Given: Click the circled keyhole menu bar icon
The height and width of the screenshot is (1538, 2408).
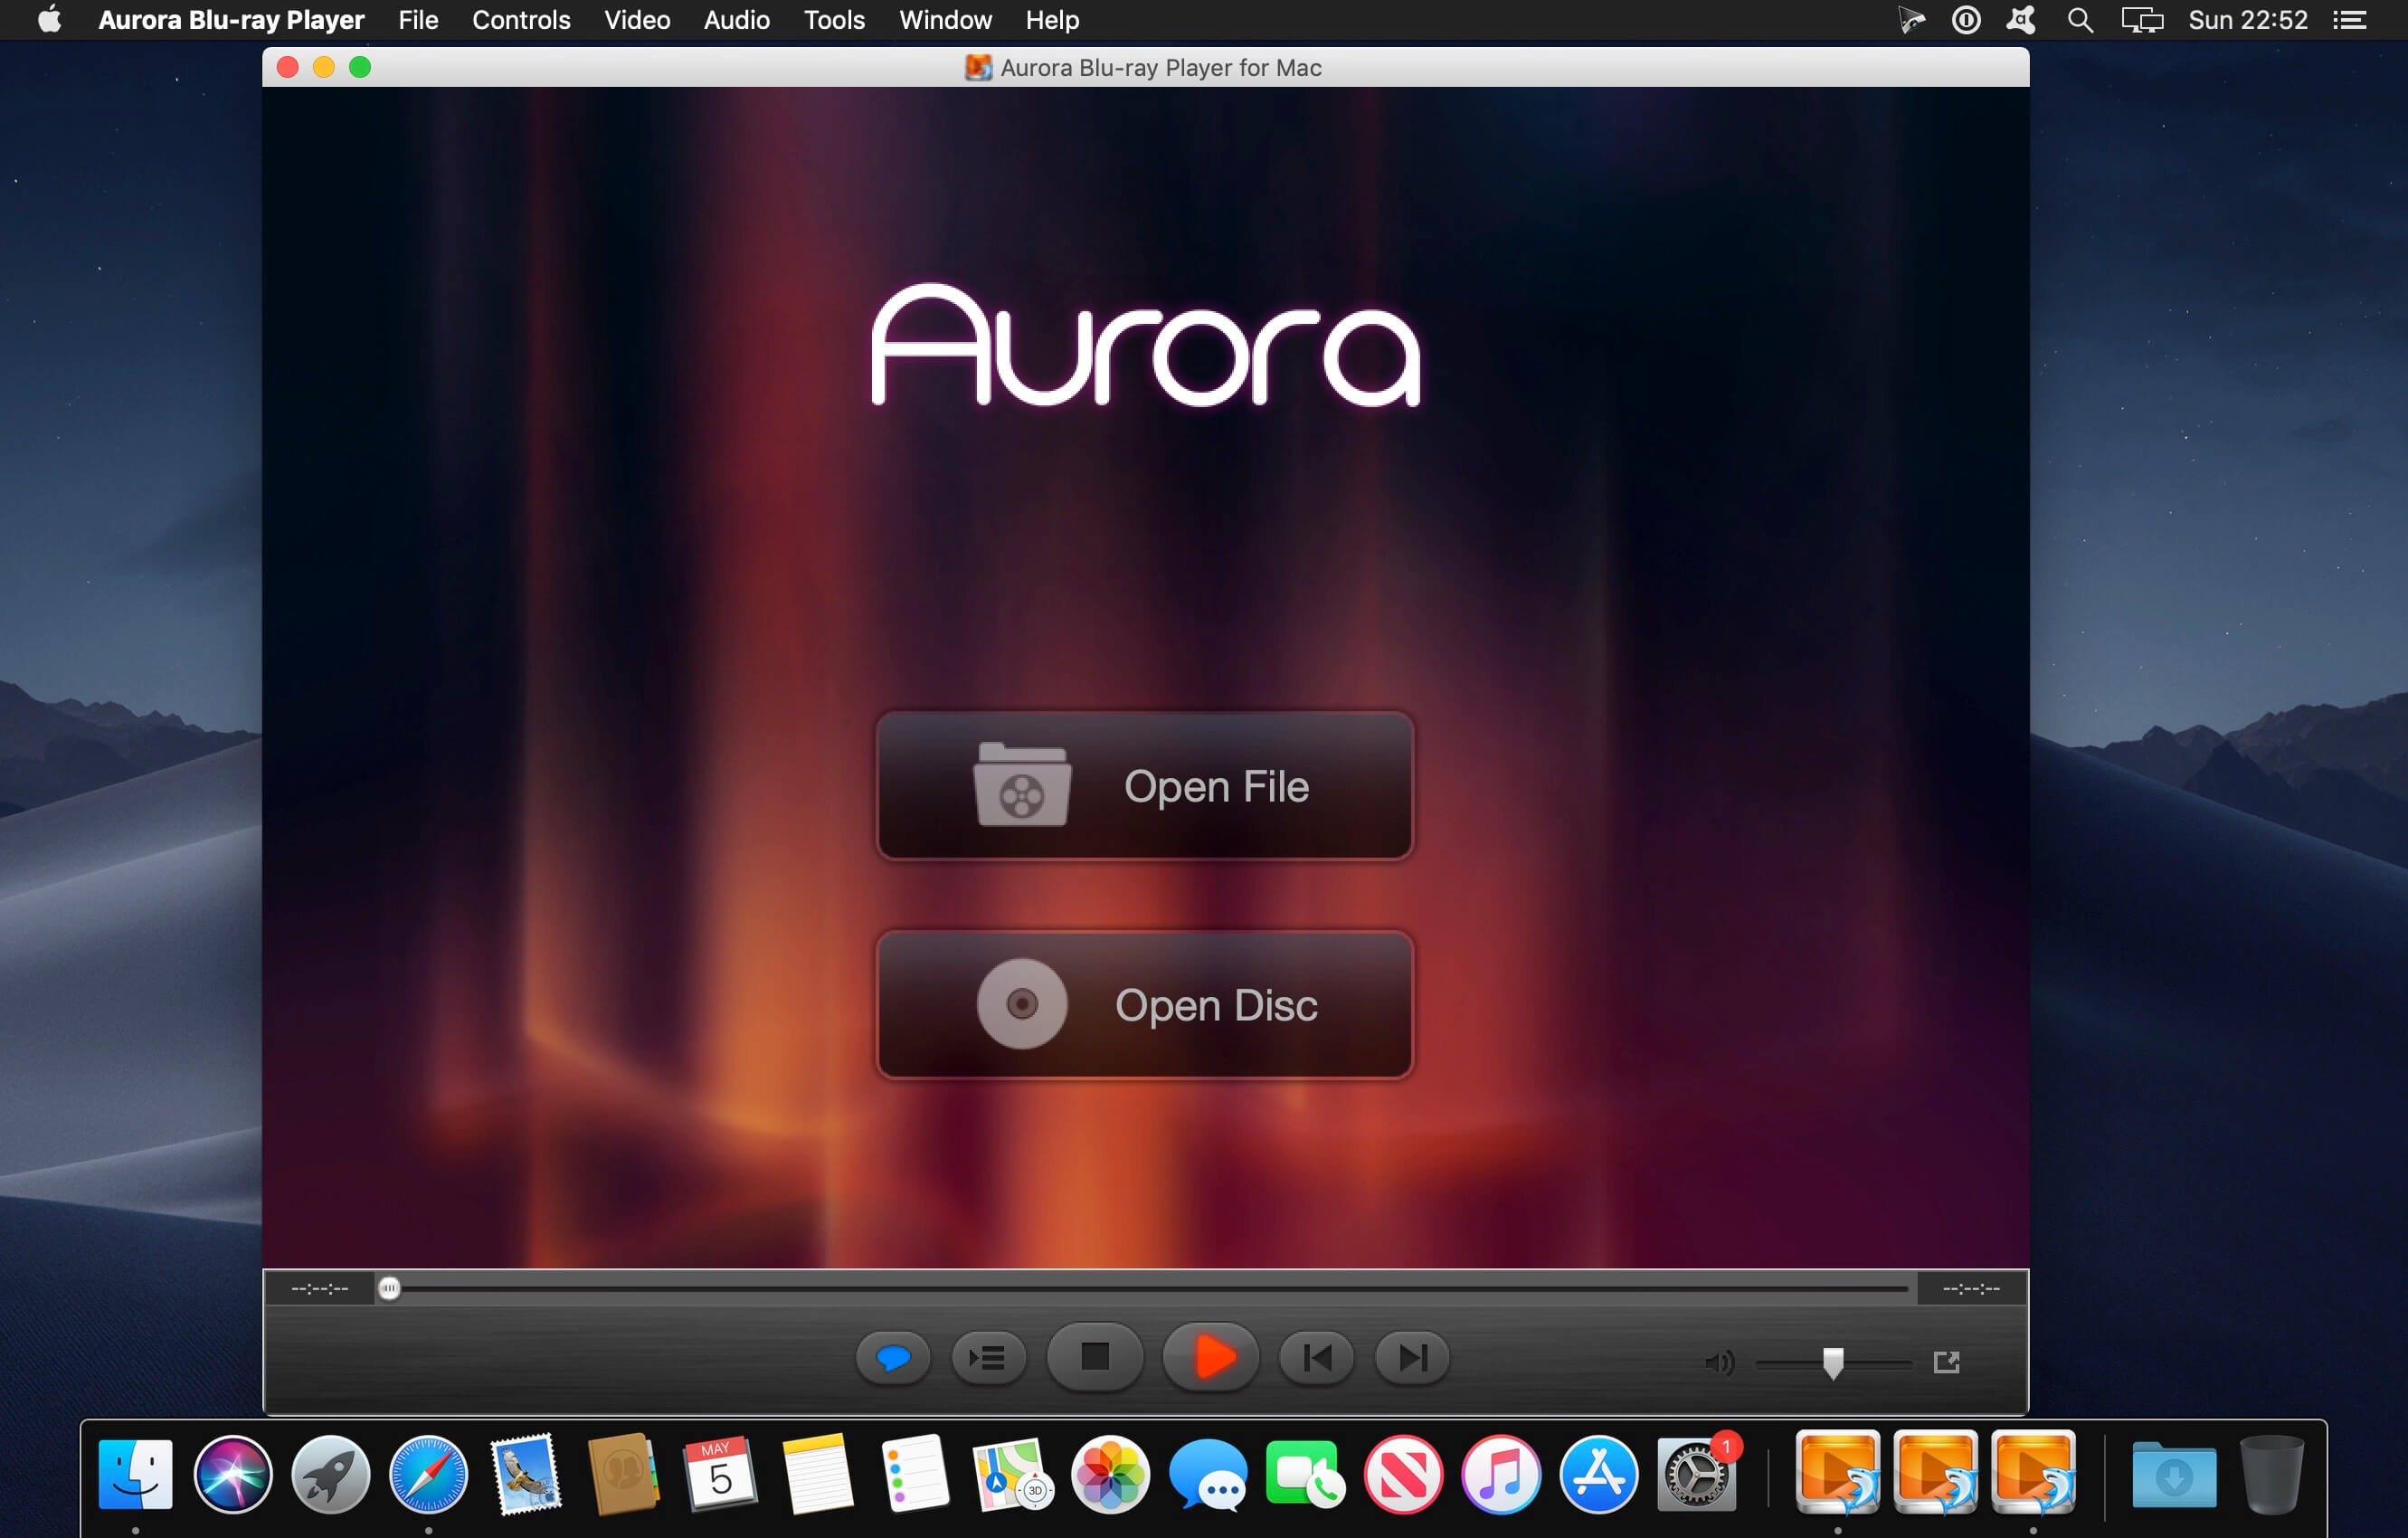Looking at the screenshot, I should click(x=1966, y=20).
